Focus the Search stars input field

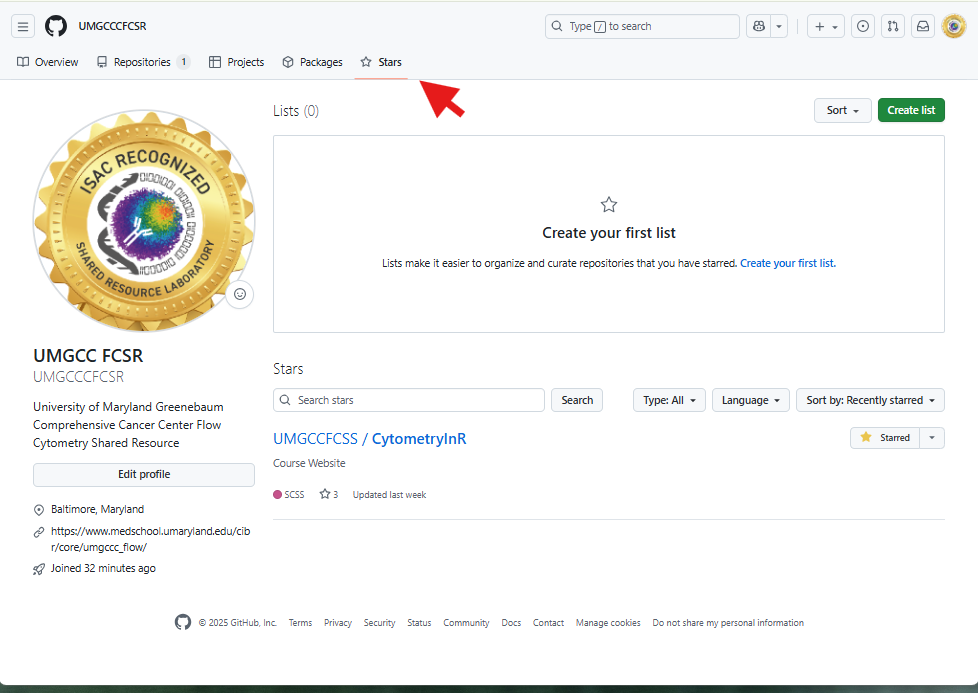409,400
